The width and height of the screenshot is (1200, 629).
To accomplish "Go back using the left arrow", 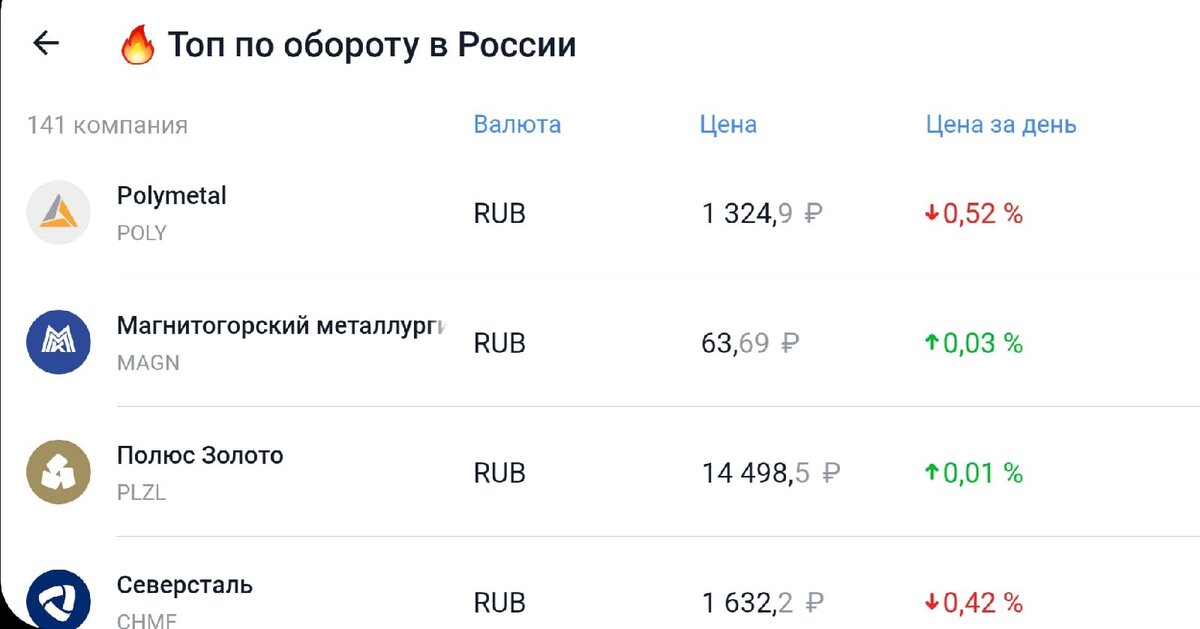I will [x=46, y=43].
